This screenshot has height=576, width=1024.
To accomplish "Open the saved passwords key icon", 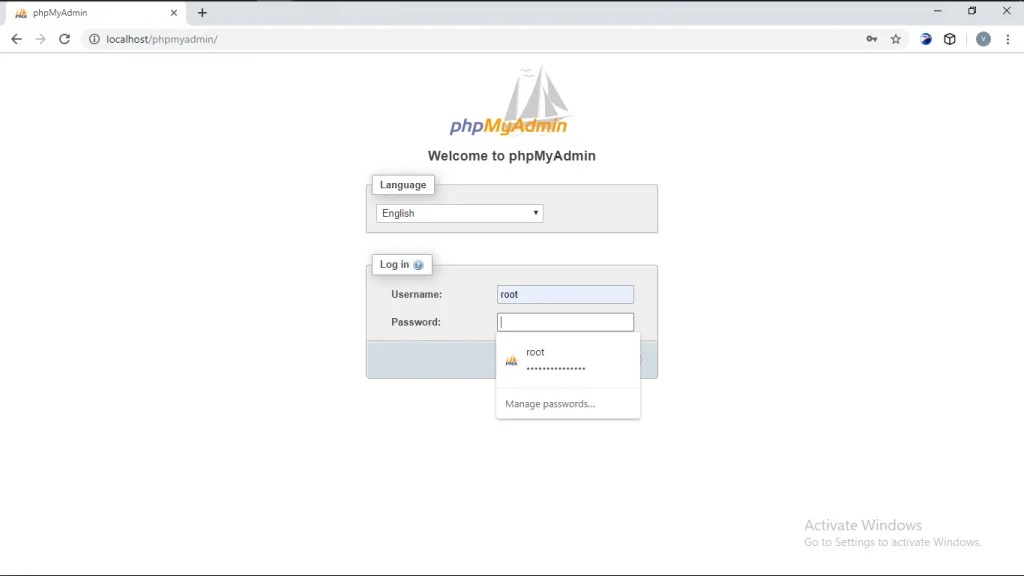I will [x=872, y=39].
